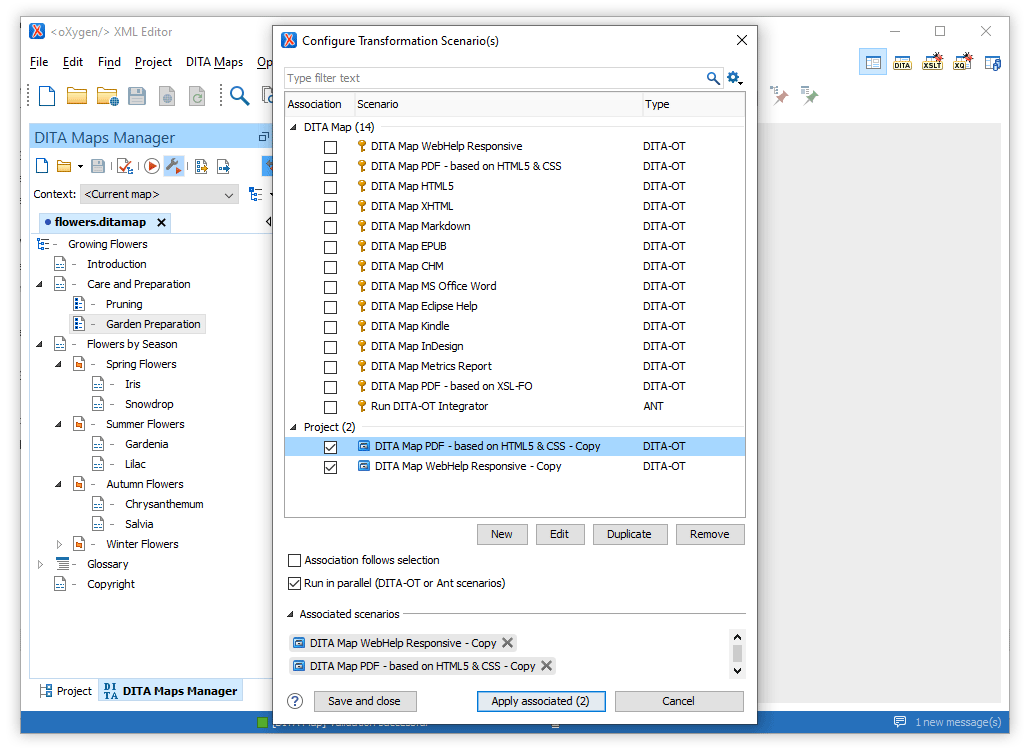This screenshot has height=750, width=1030.
Task: Click the help question mark icon in the dialog
Action: click(x=296, y=701)
